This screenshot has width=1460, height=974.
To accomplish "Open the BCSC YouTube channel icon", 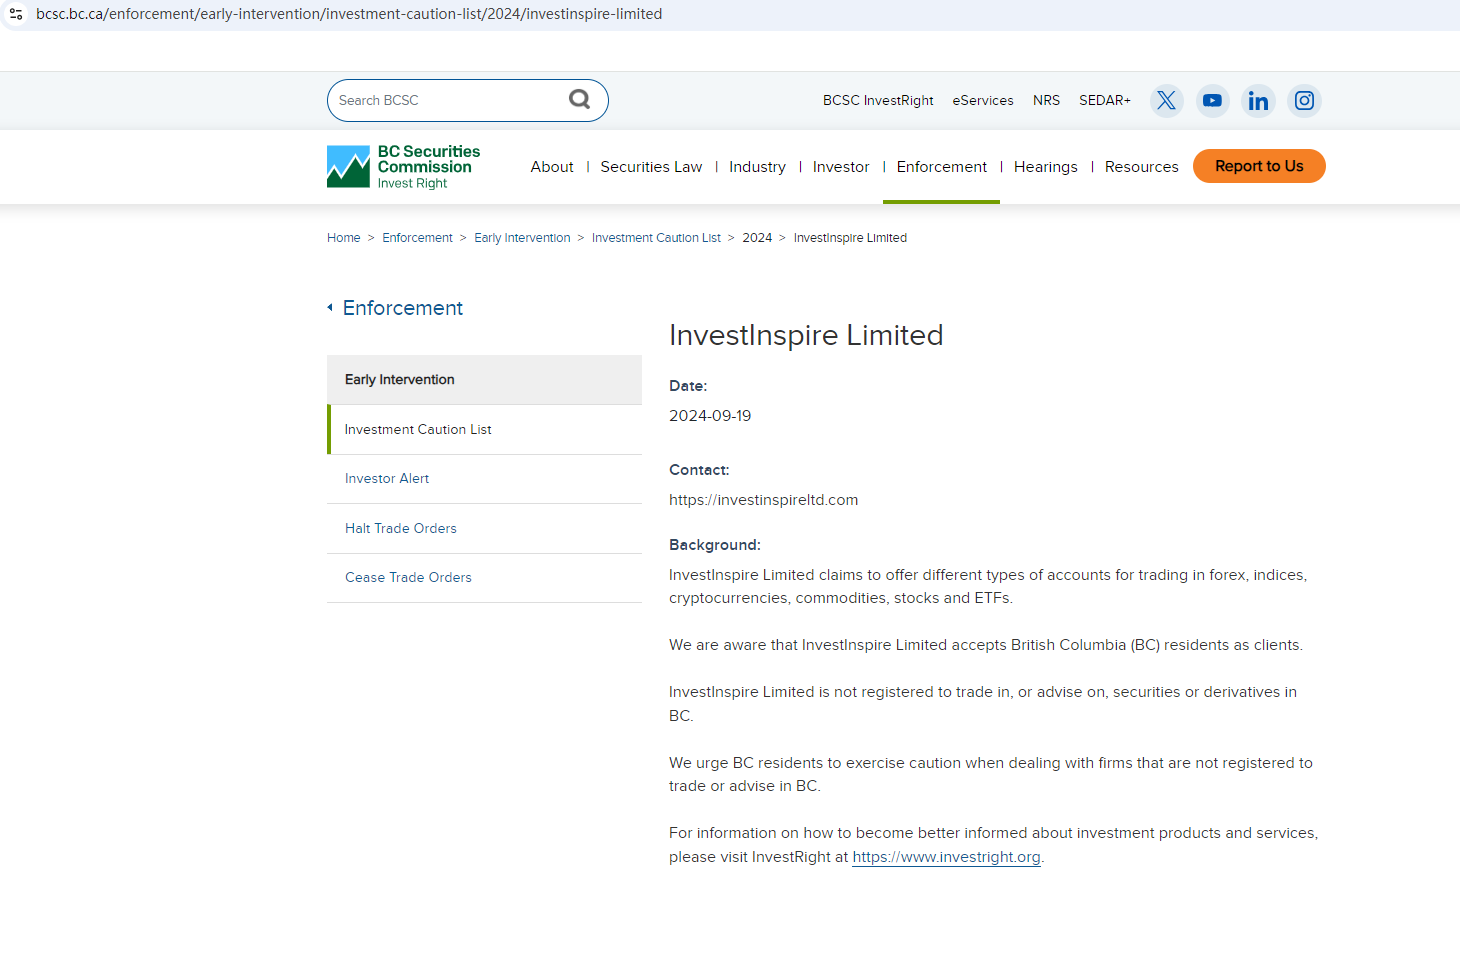I will click(x=1212, y=101).
